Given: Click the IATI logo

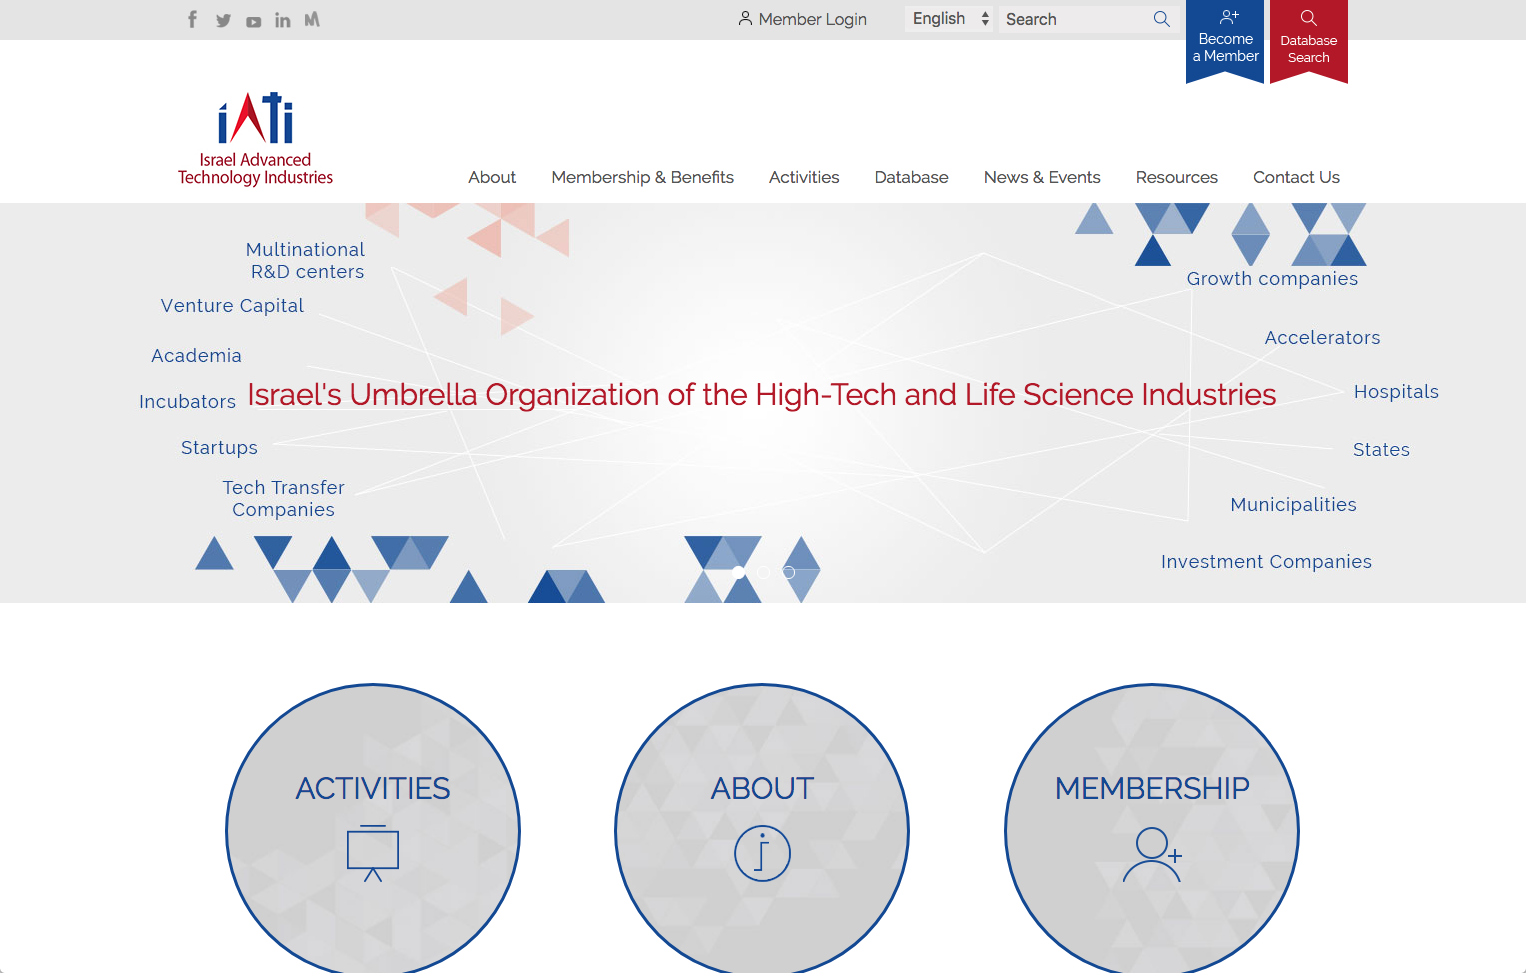Looking at the screenshot, I should coord(255,139).
